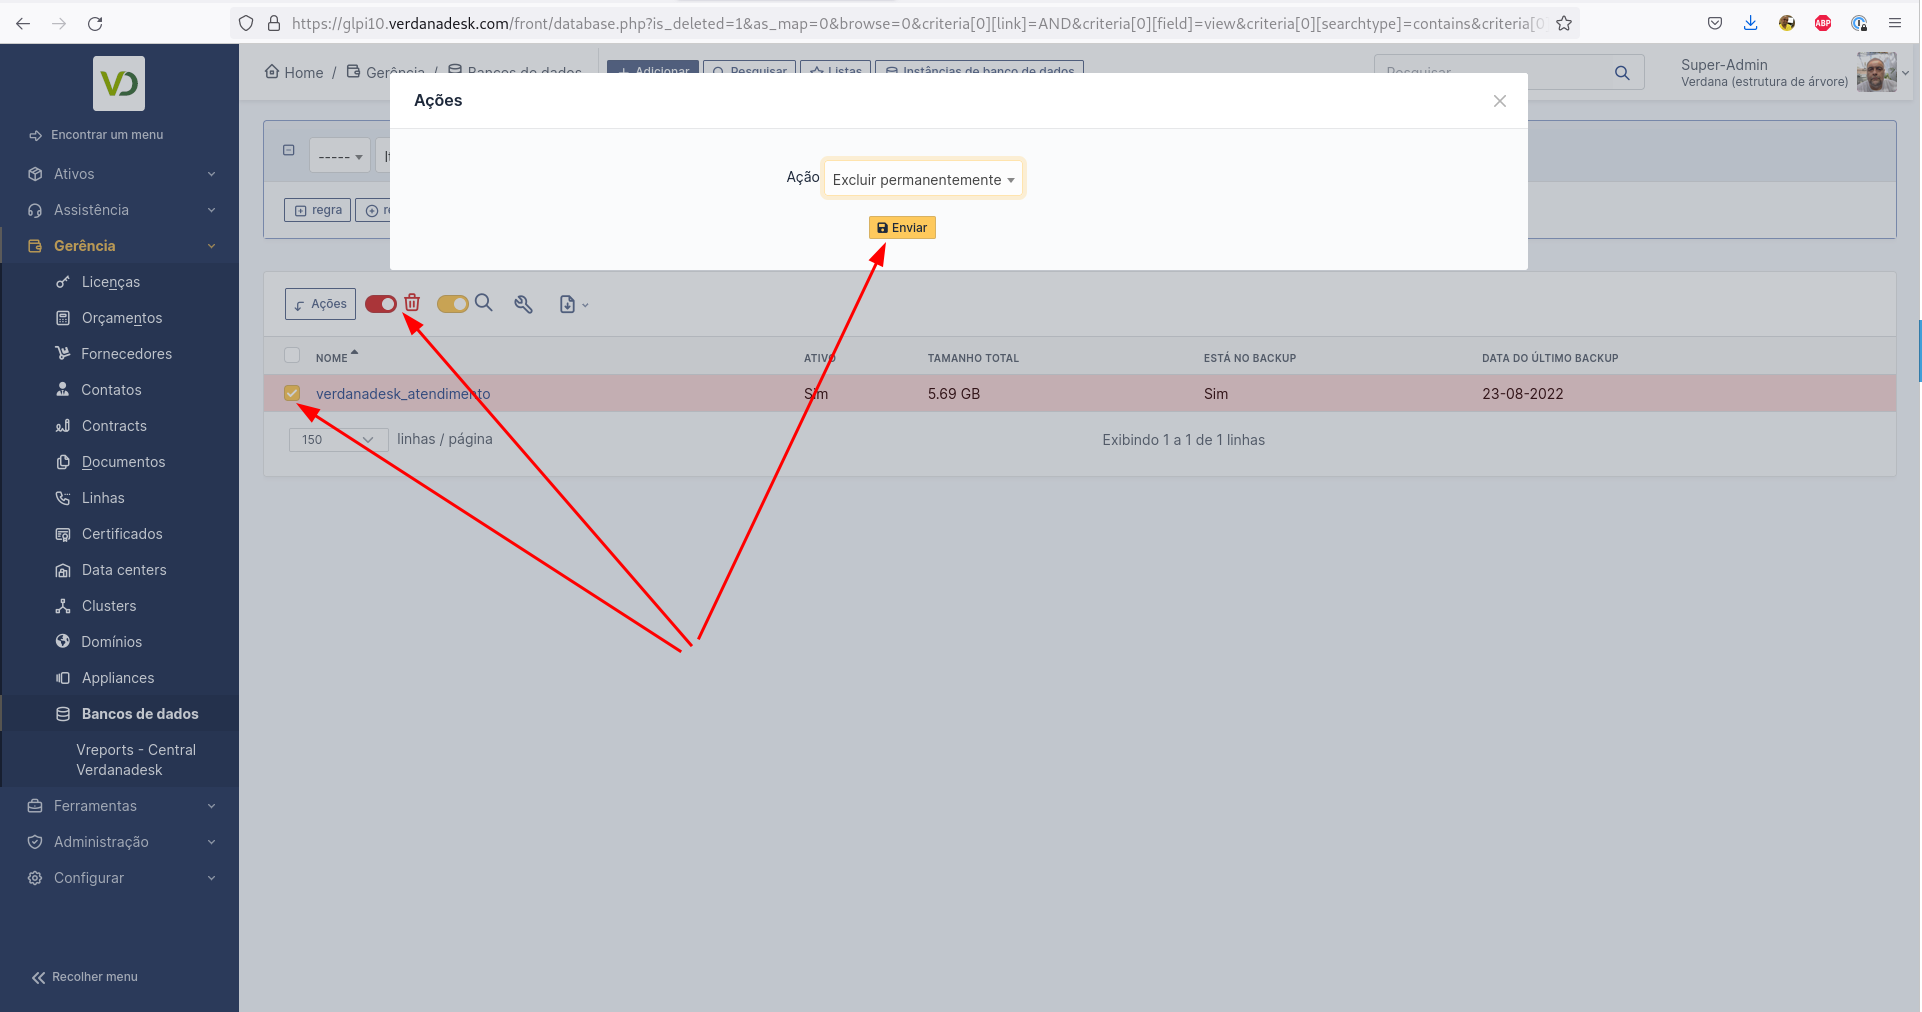Click the wrench settings icon on results toolbar
Image resolution: width=1922 pixels, height=1012 pixels.
523,304
